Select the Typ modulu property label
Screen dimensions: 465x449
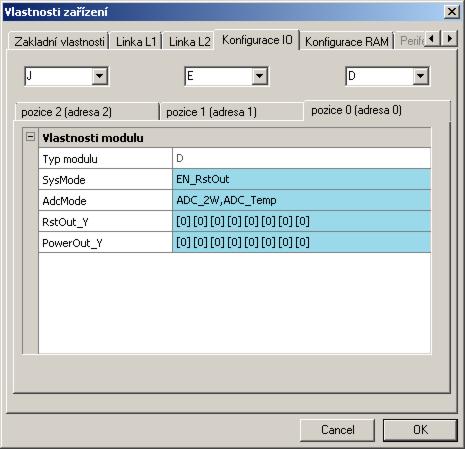(x=105, y=159)
